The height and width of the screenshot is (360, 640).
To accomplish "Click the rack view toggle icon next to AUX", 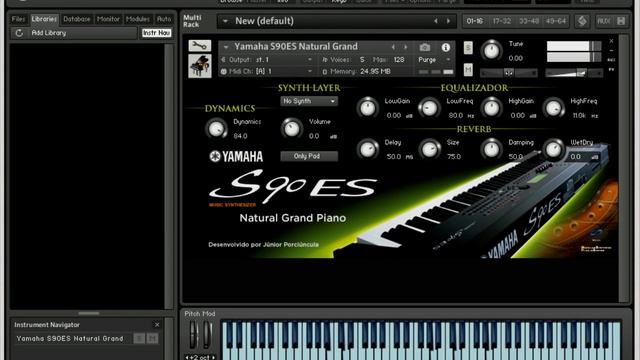I will (x=582, y=21).
